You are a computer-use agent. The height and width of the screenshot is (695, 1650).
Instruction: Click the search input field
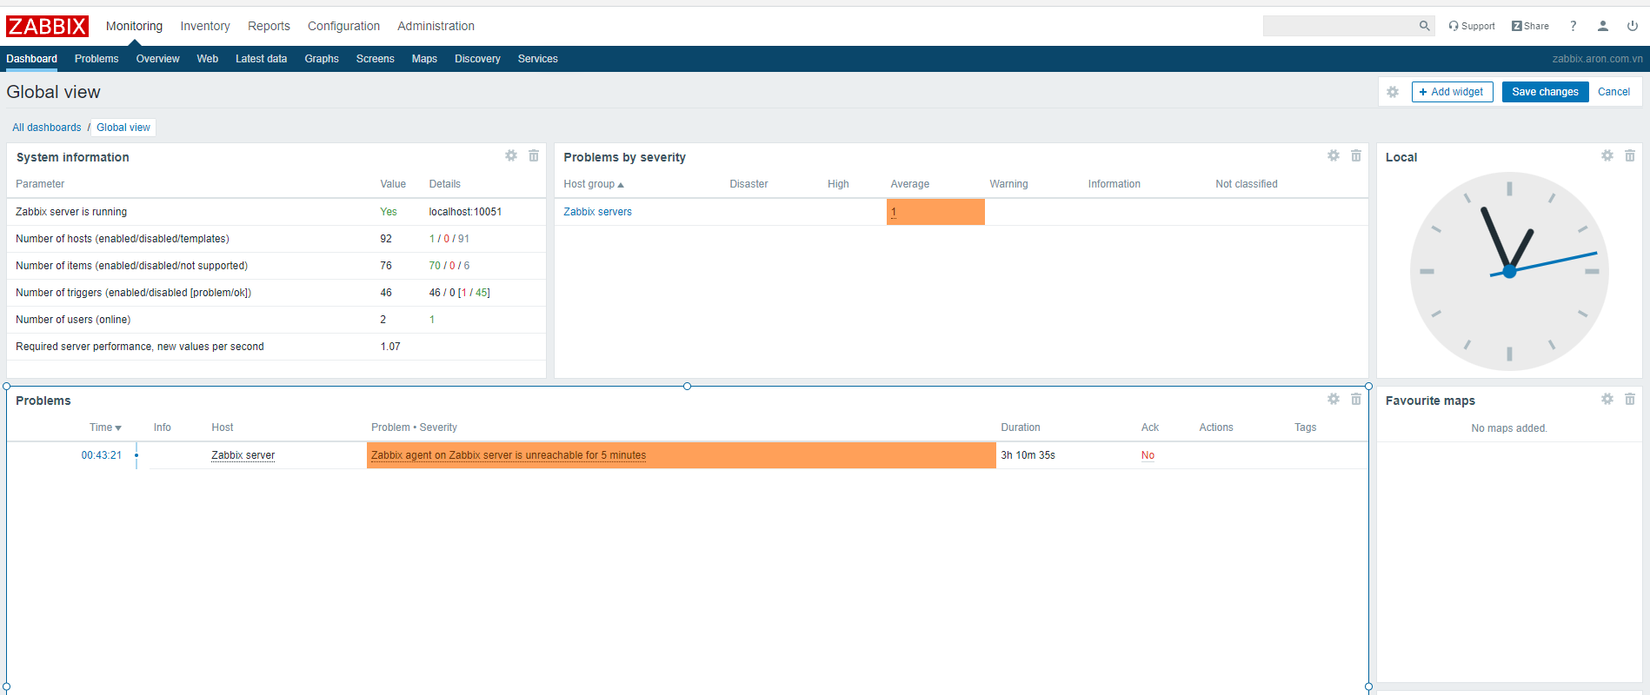(x=1340, y=26)
